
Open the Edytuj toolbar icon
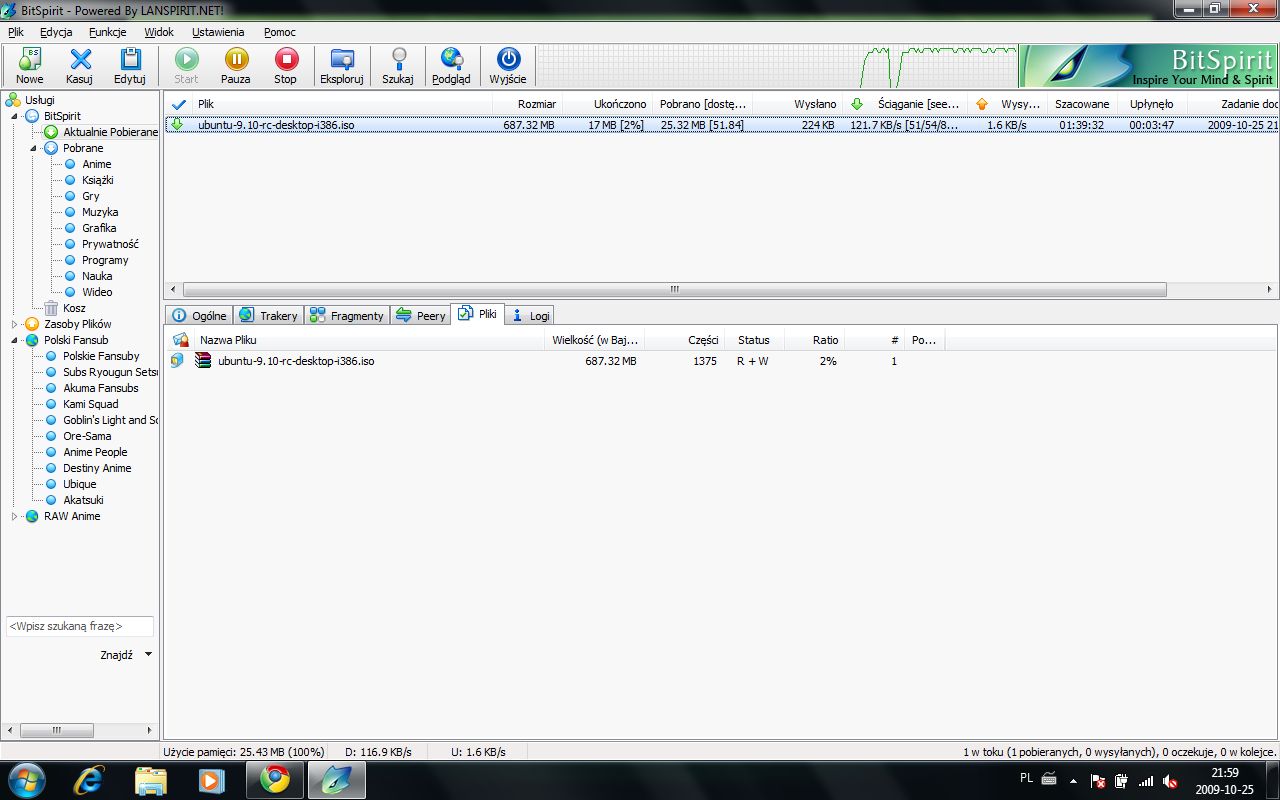tap(130, 59)
